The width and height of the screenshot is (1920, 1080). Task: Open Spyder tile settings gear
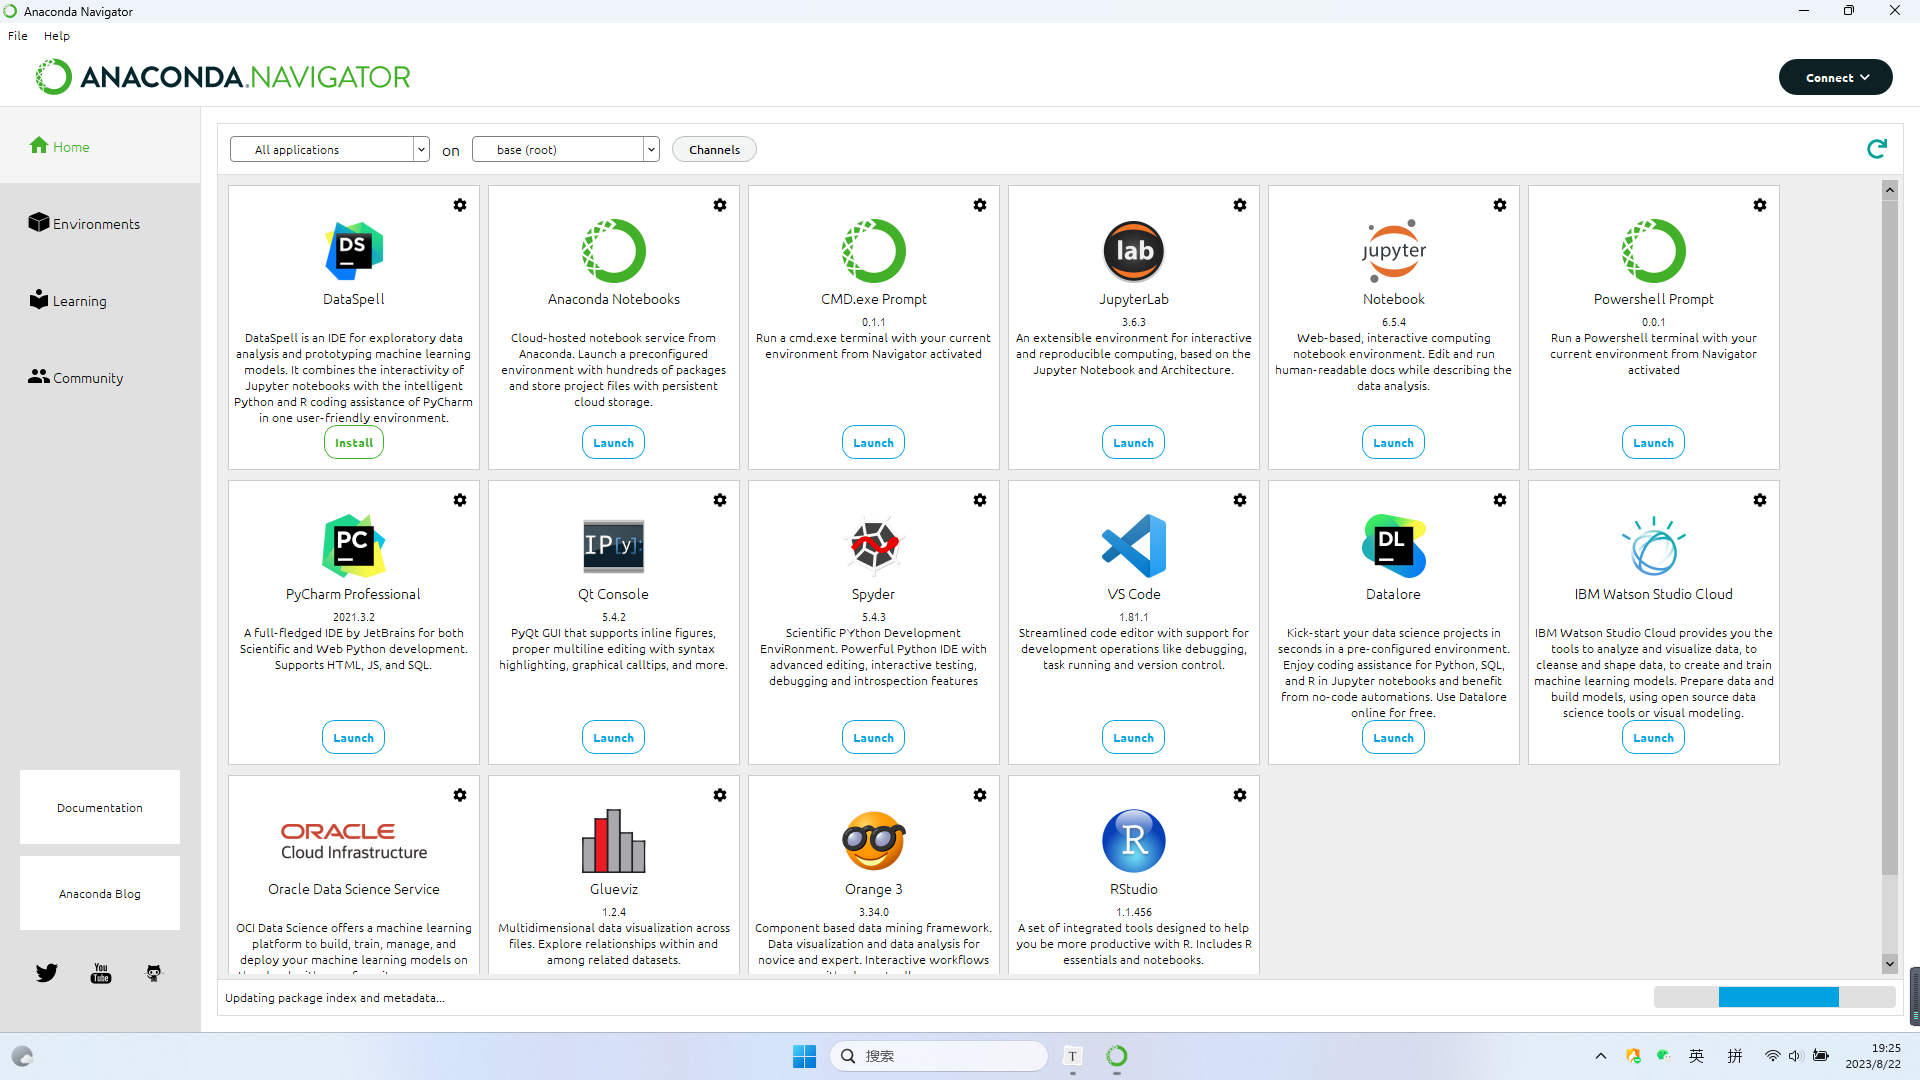click(x=980, y=500)
